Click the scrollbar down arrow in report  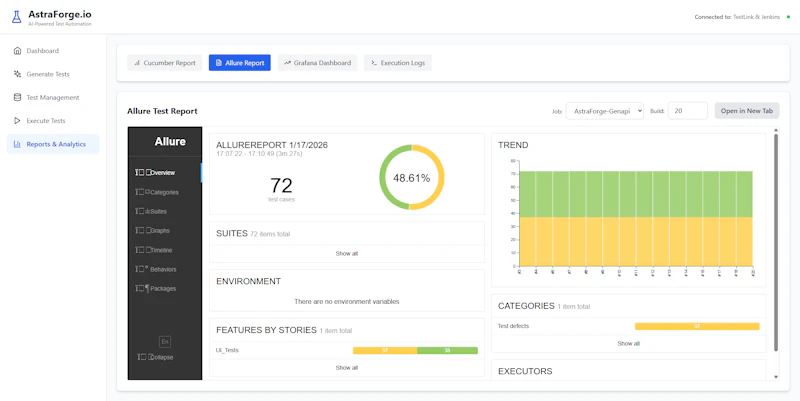coord(776,377)
